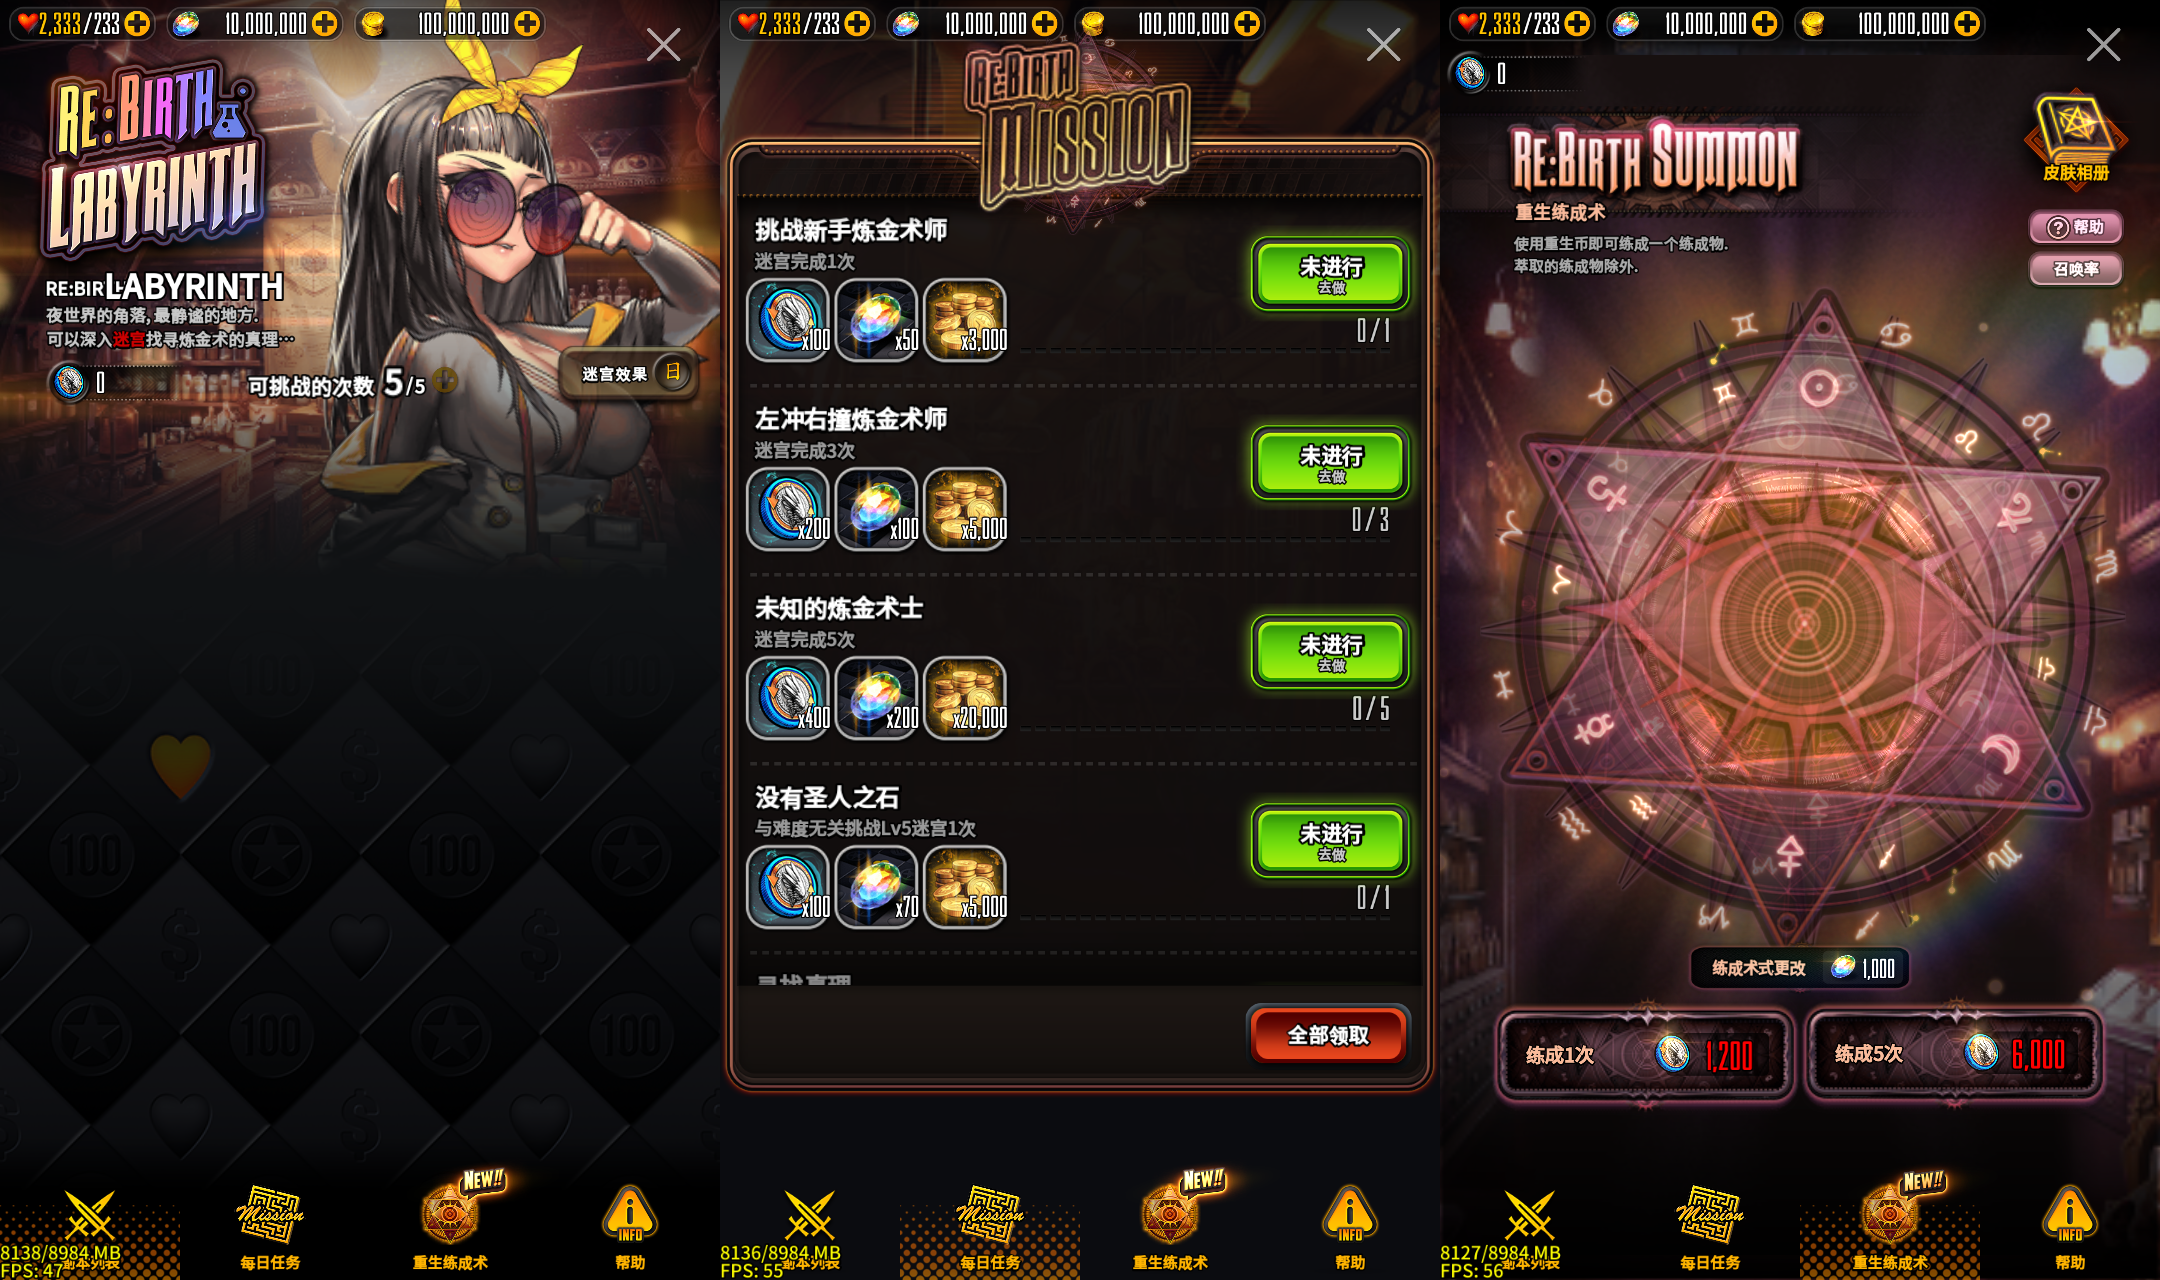The height and width of the screenshot is (1280, 2160).
Task: Click 未进行 button for 未知的炼金术士 mission
Action: pos(1330,652)
